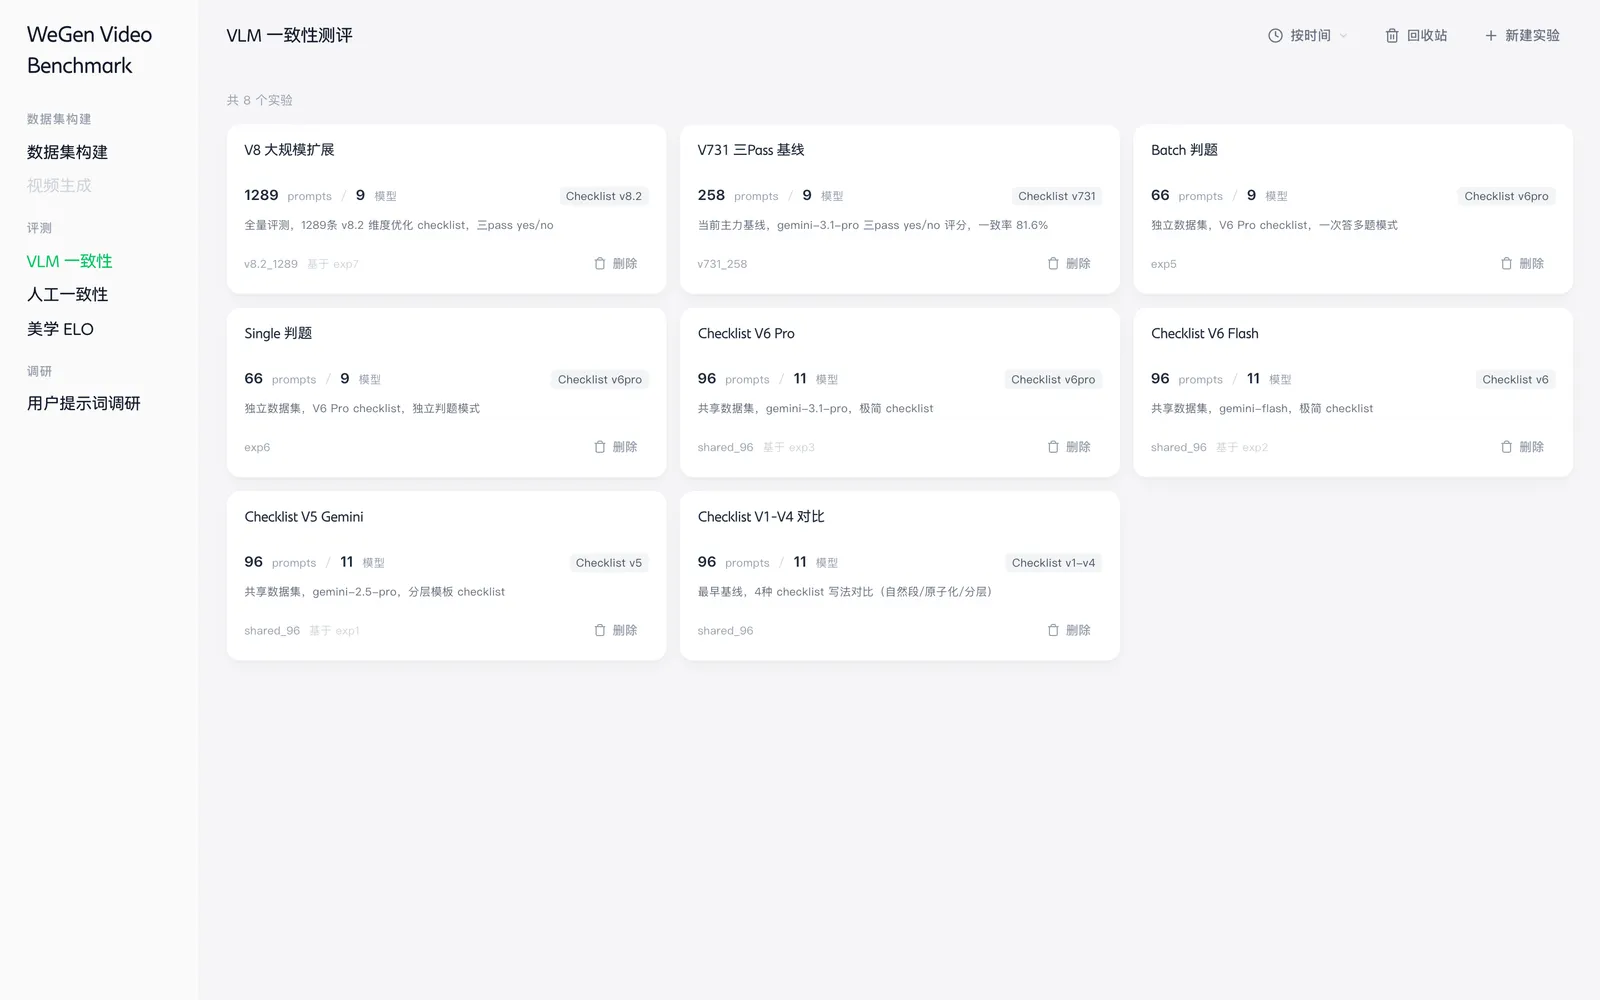Click 共 8 个实验 count text

[x=260, y=100]
